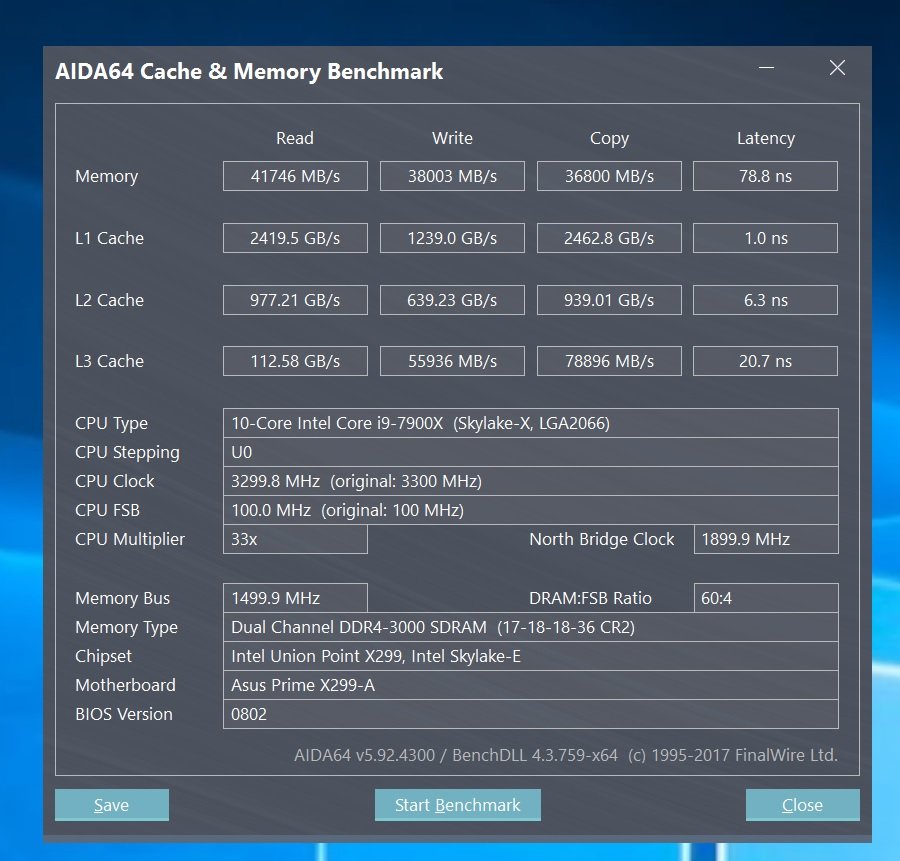Click Chipset field Intel Union Point X299
This screenshot has height=861, width=900.
pyautogui.click(x=530, y=656)
